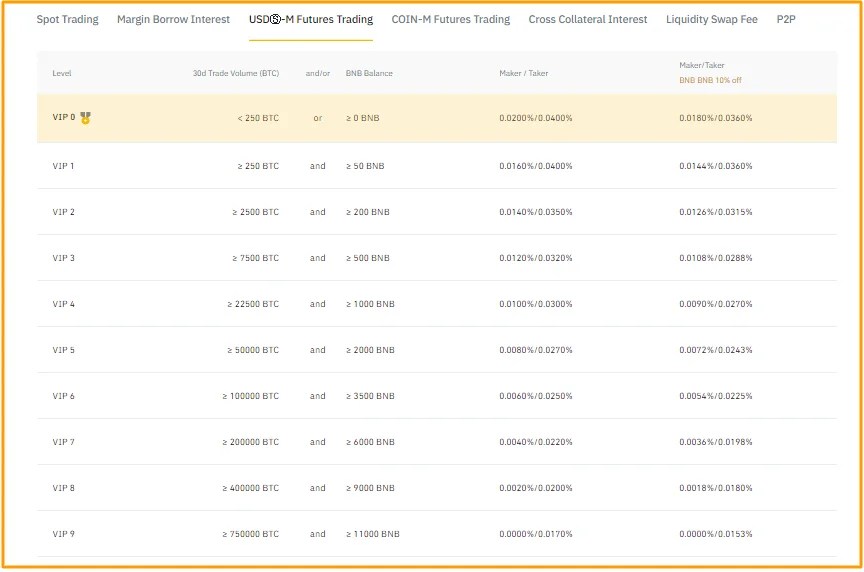Click the 0.0072%/0.0243% discounted fee cell

click(x=716, y=350)
